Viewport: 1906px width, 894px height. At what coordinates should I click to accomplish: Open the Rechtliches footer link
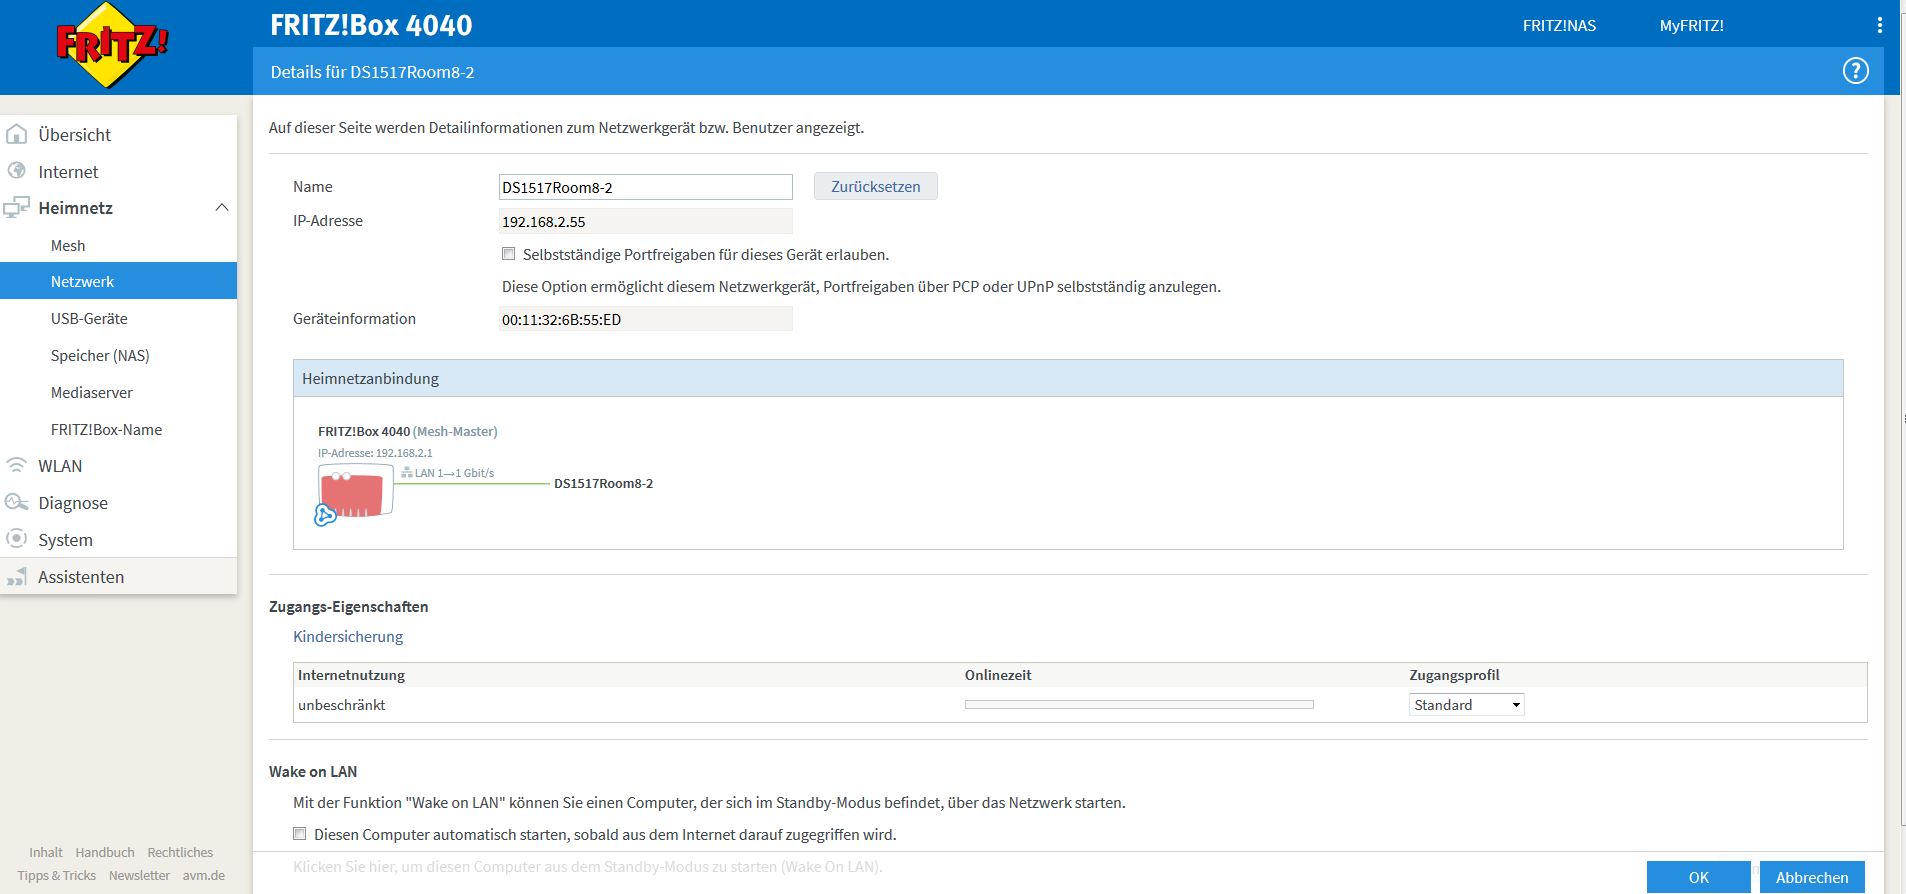[x=180, y=852]
